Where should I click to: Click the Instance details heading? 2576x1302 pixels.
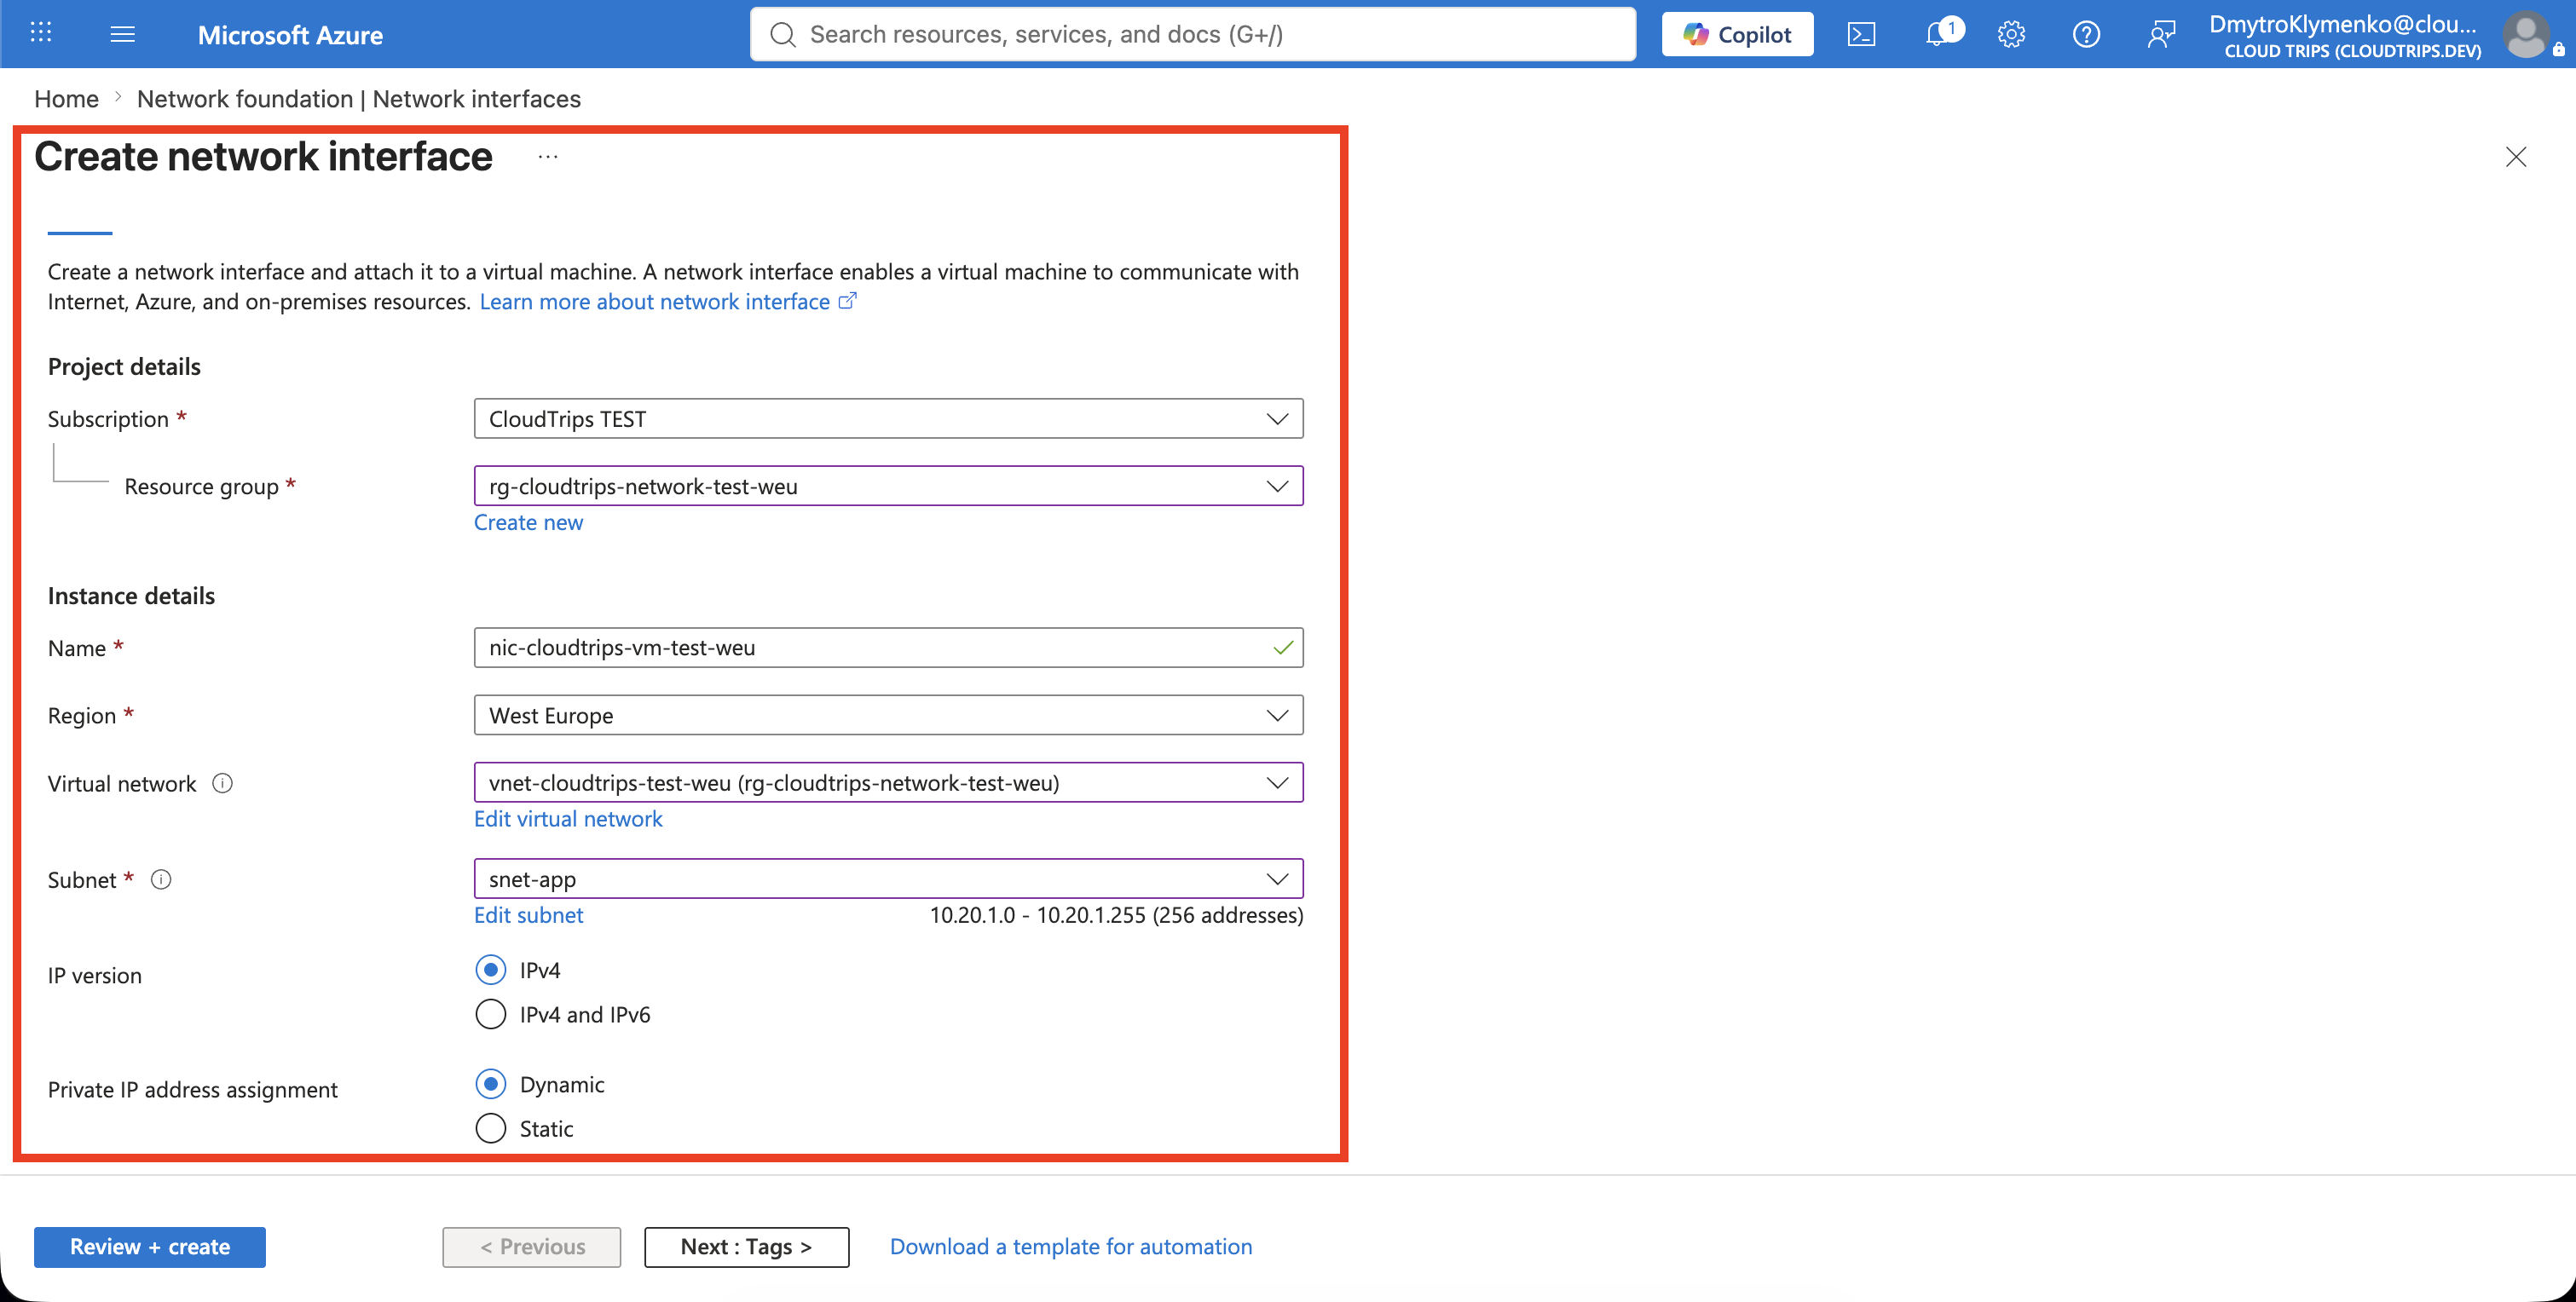pos(131,595)
